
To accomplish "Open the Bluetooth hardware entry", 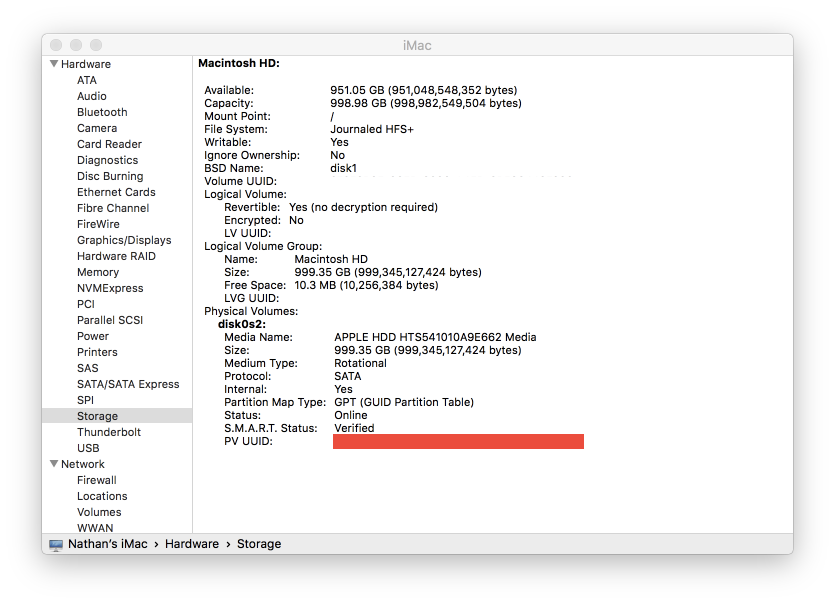I will [x=102, y=112].
